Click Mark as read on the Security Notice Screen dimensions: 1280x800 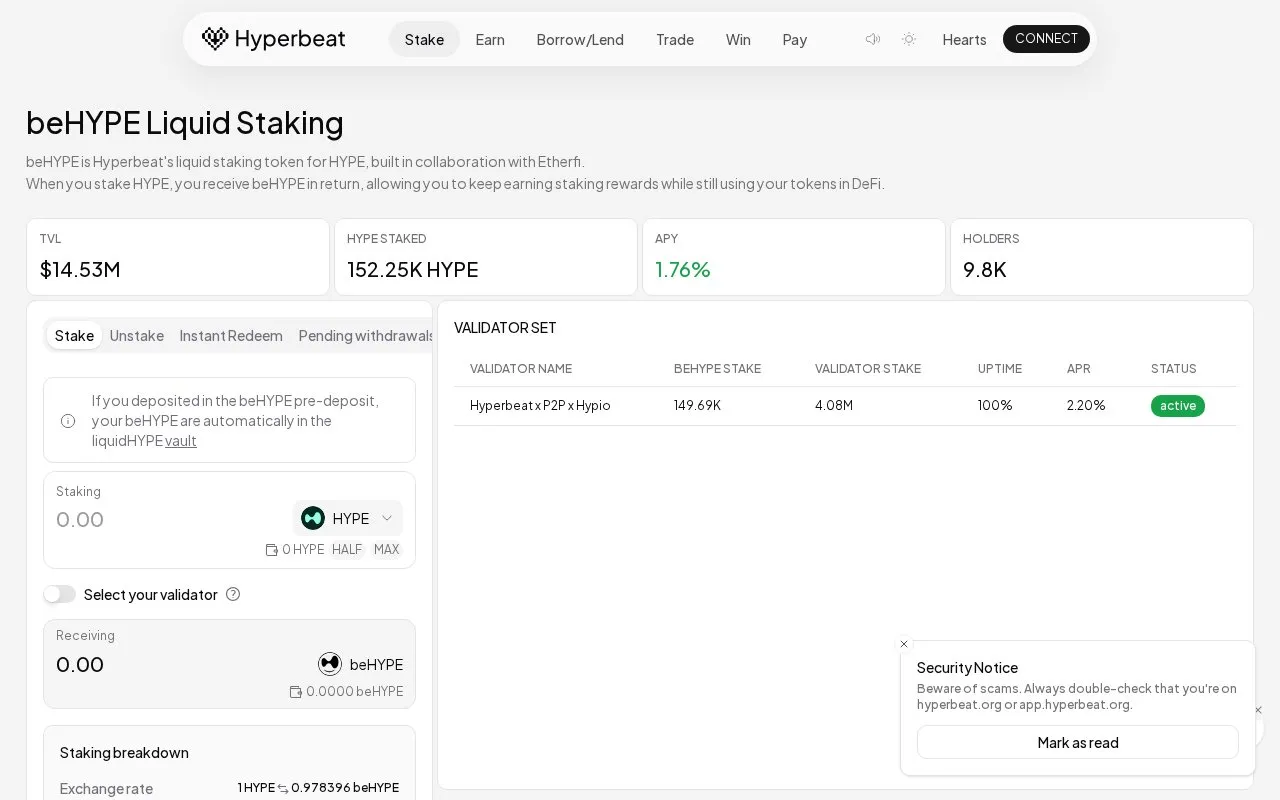click(1078, 742)
